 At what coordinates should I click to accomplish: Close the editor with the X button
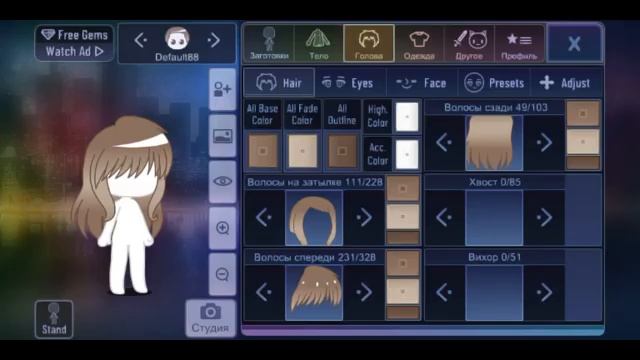tap(574, 43)
